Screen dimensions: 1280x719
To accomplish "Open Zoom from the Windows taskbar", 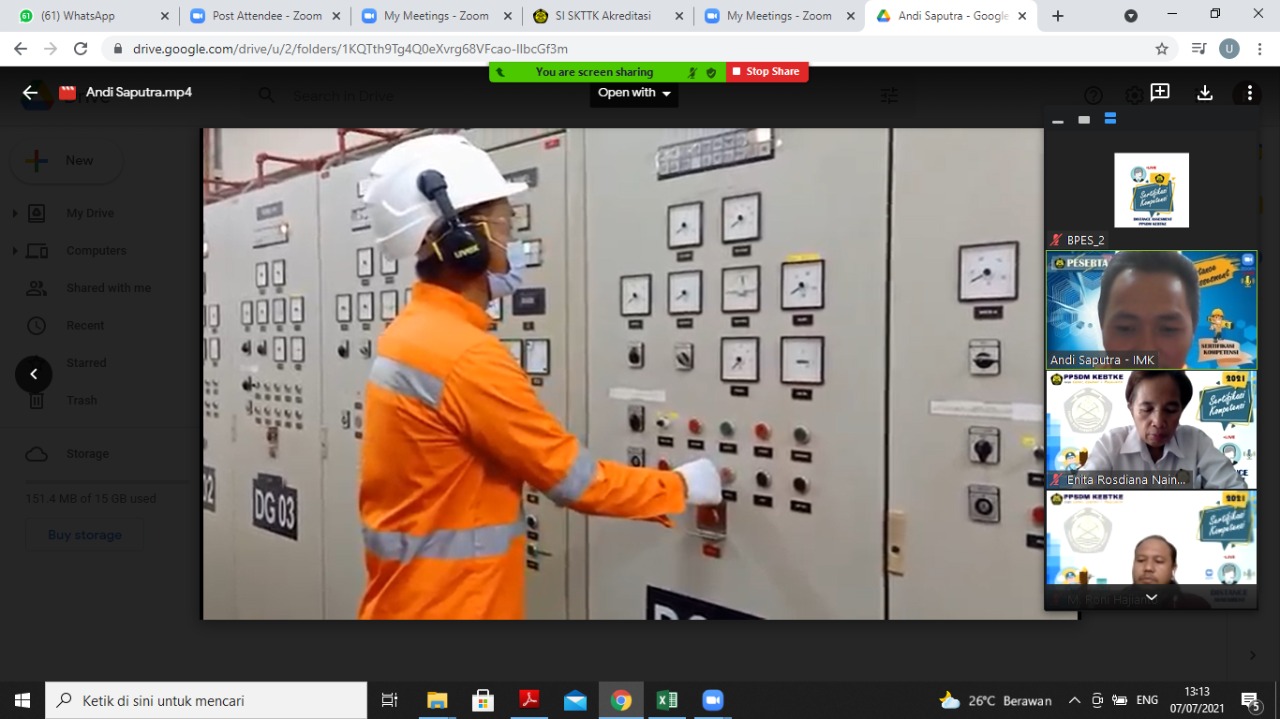I will (x=712, y=700).
